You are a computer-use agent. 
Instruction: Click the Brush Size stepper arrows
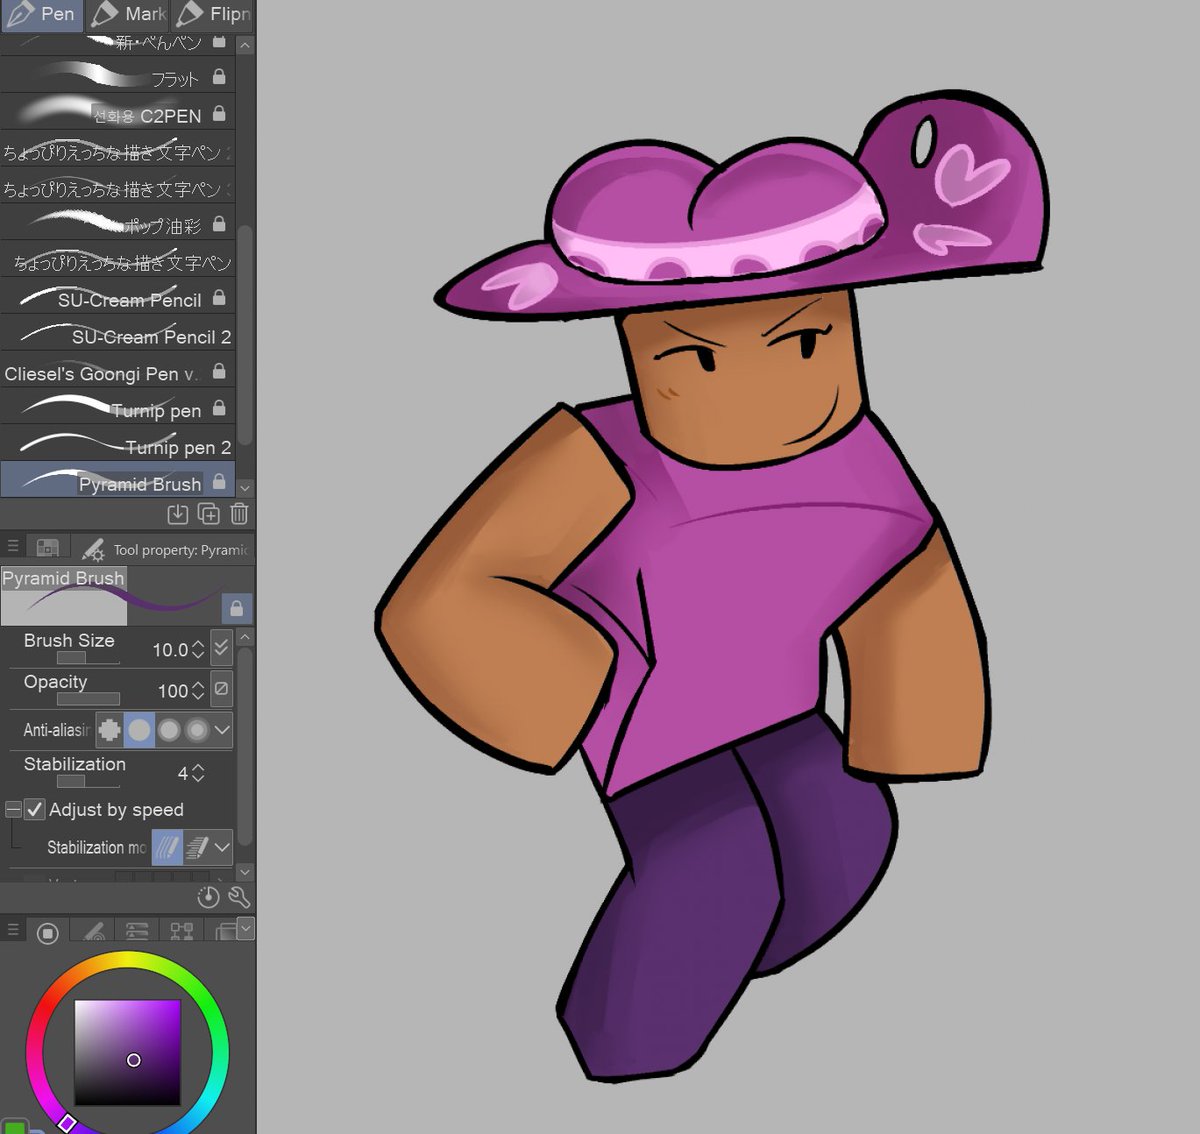click(198, 650)
